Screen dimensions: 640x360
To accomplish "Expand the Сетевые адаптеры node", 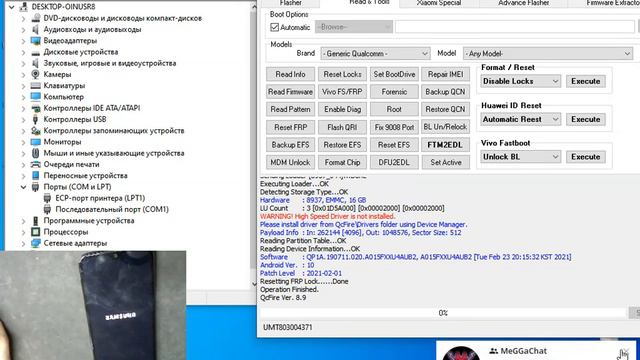I will 23,243.
